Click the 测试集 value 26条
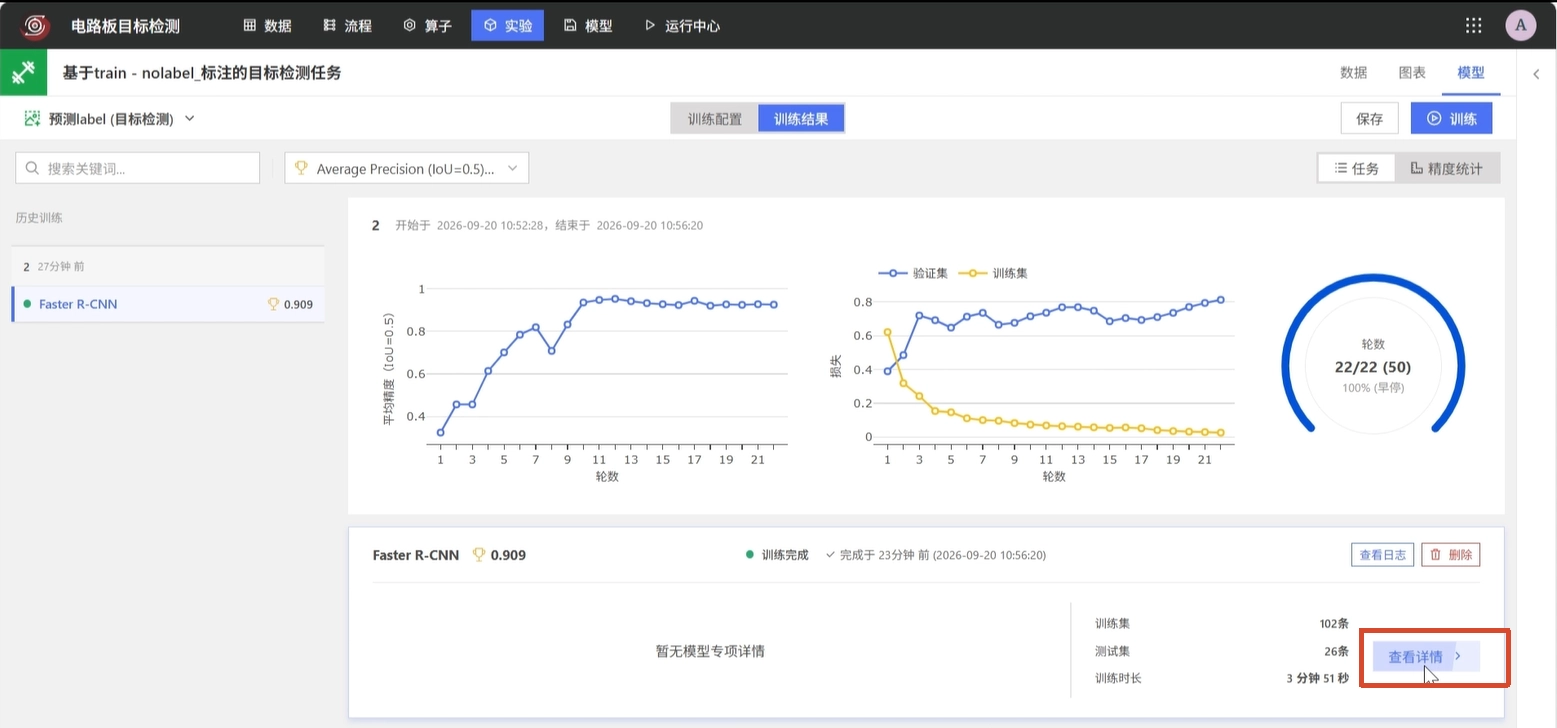This screenshot has width=1557, height=728. [x=1337, y=651]
